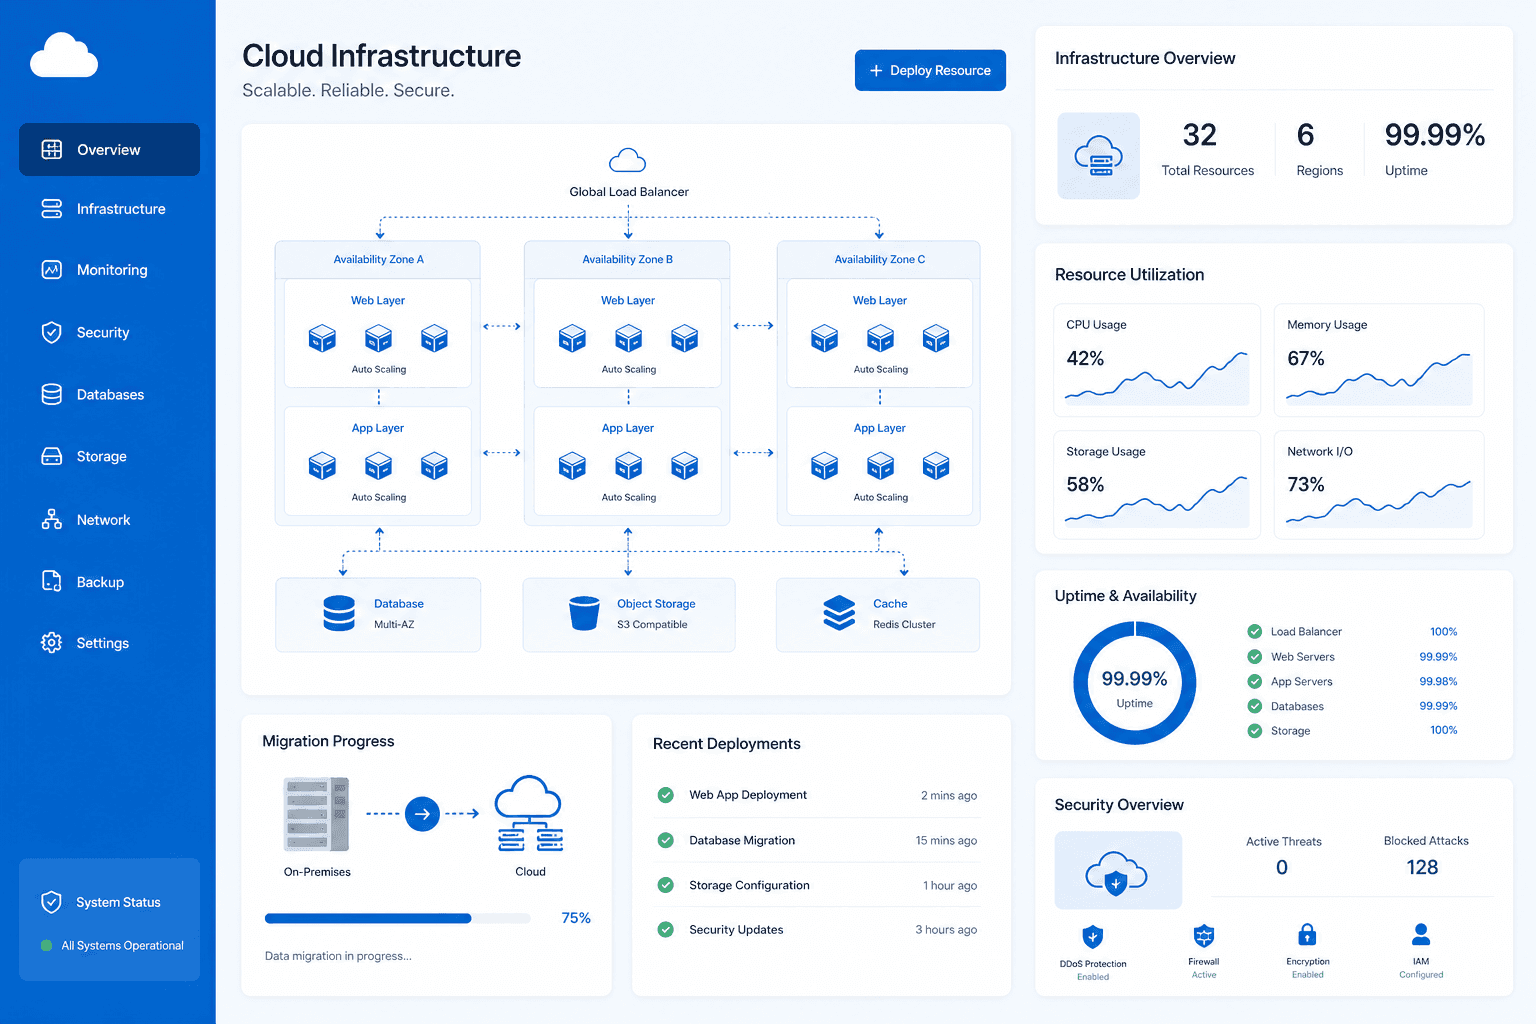Go to the Monitoring section
The image size is (1536, 1024).
pos(109,270)
